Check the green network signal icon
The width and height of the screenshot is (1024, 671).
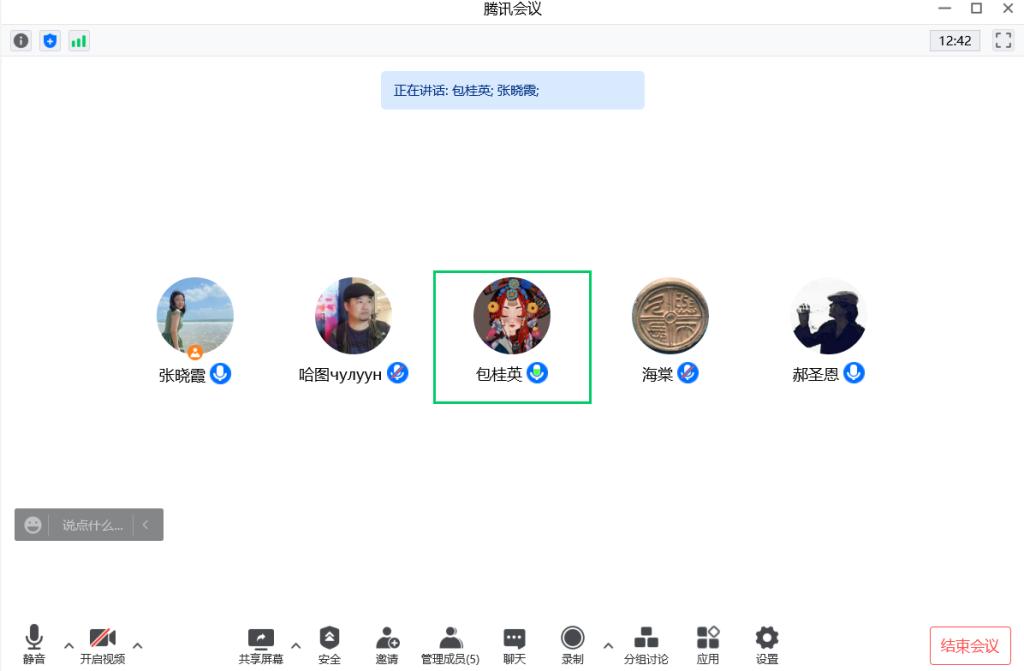coord(79,41)
